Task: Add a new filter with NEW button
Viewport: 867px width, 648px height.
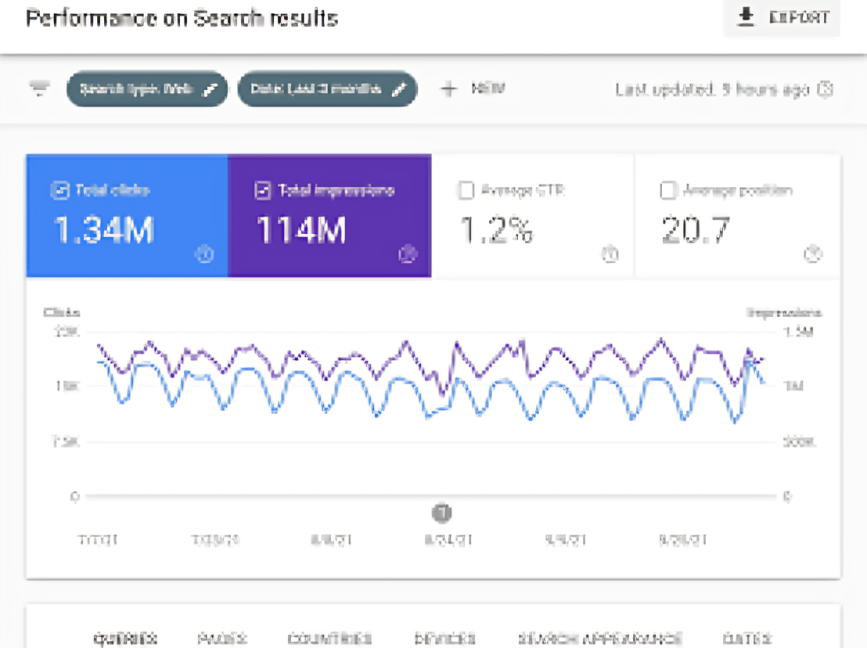Action: tap(473, 89)
